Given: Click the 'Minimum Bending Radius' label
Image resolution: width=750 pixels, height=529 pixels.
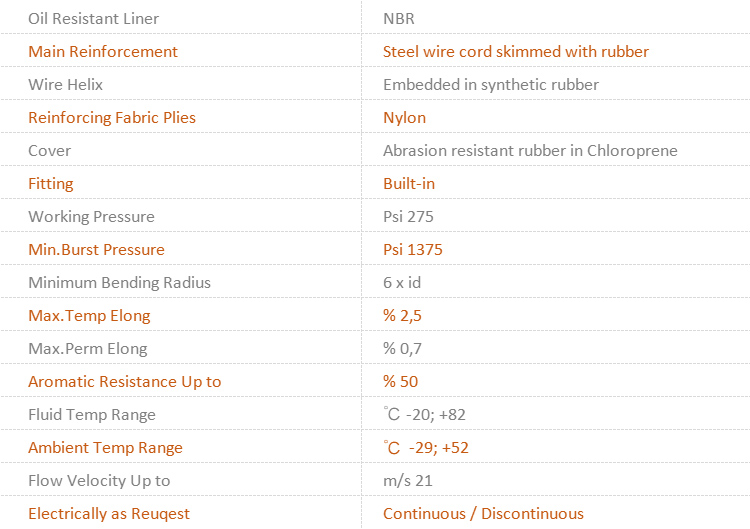Looking at the screenshot, I should click(x=119, y=283).
